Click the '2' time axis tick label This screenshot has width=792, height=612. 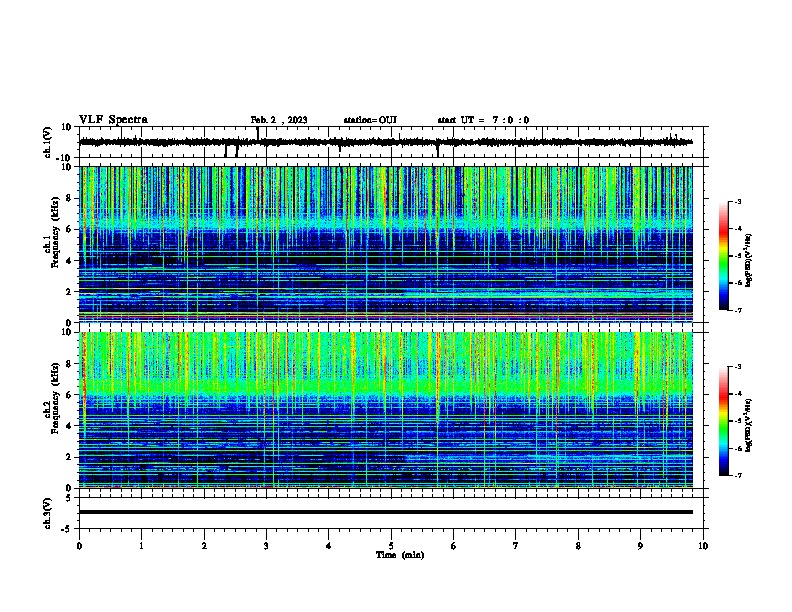point(204,546)
